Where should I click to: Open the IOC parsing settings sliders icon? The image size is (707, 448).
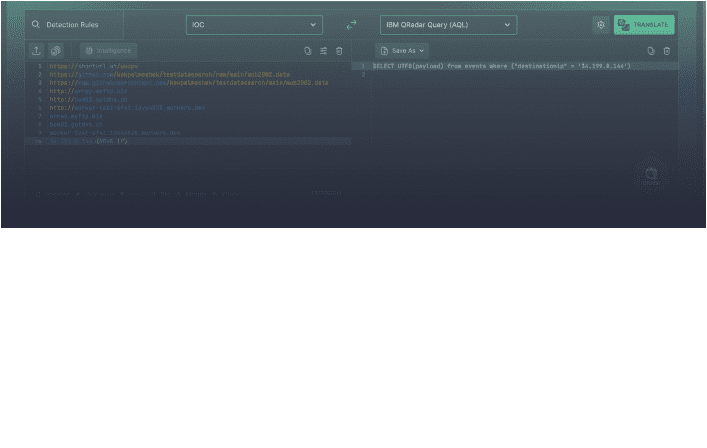323,50
